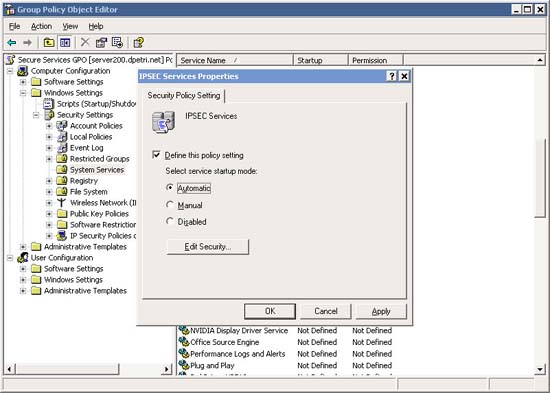Collapse the User Configuration node

(10, 258)
